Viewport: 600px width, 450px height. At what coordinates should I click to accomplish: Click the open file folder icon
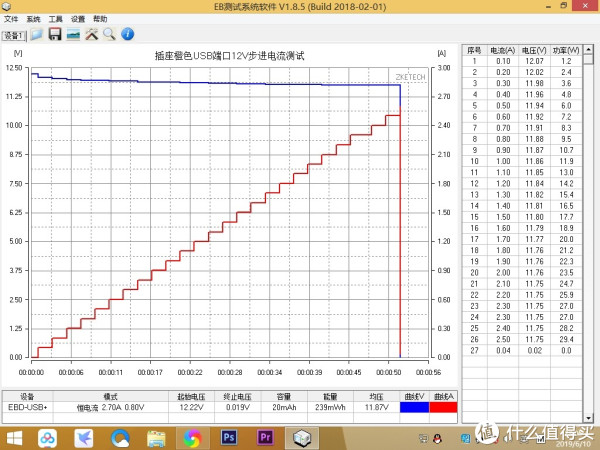36,34
